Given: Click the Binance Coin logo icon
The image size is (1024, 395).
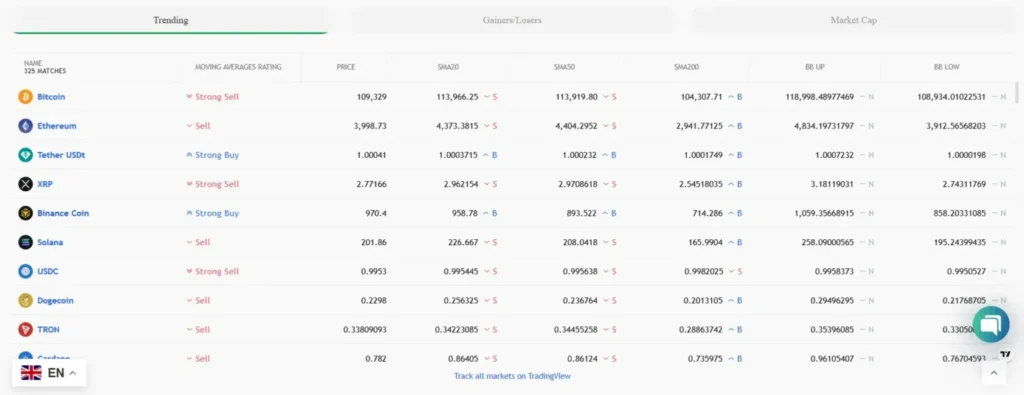Looking at the screenshot, I should [25, 213].
